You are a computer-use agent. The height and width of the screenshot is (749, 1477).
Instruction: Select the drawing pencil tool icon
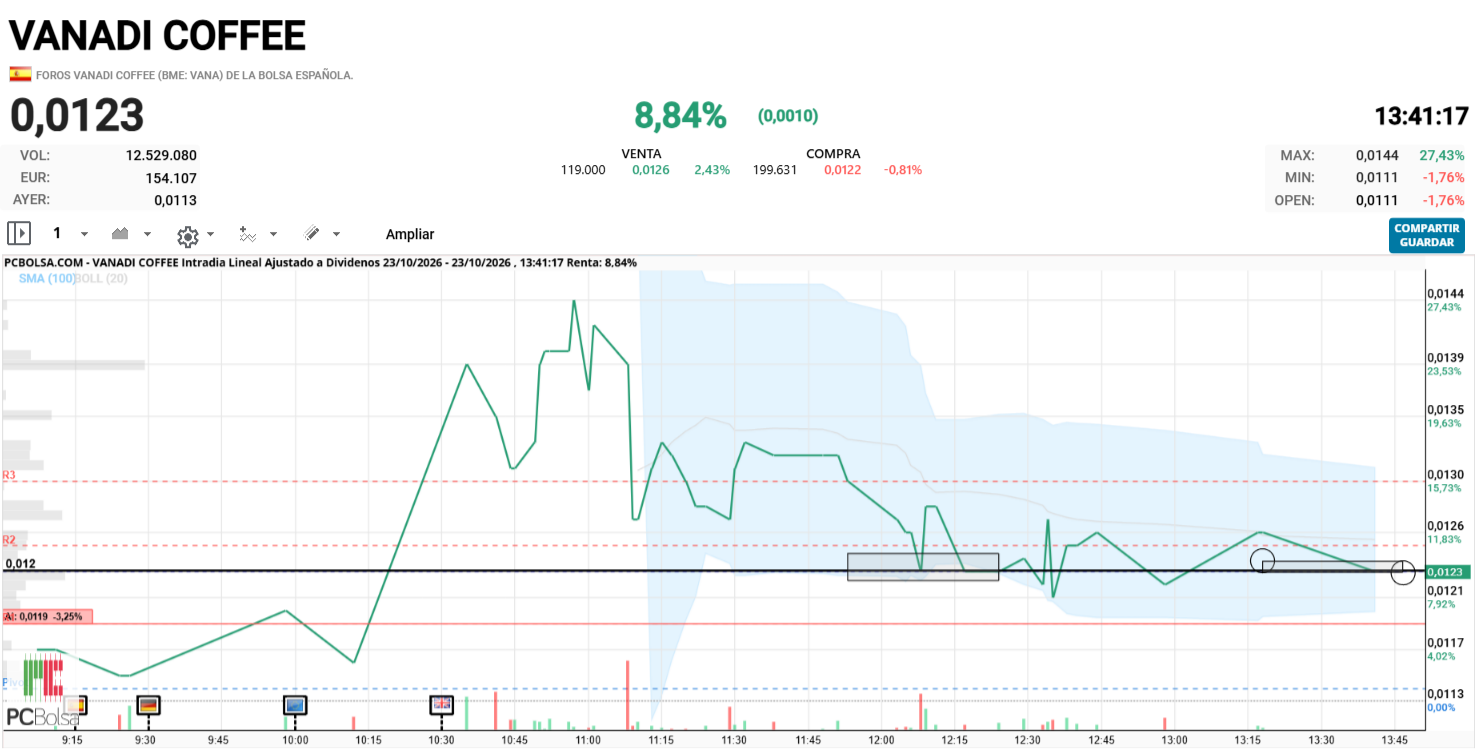coord(311,233)
